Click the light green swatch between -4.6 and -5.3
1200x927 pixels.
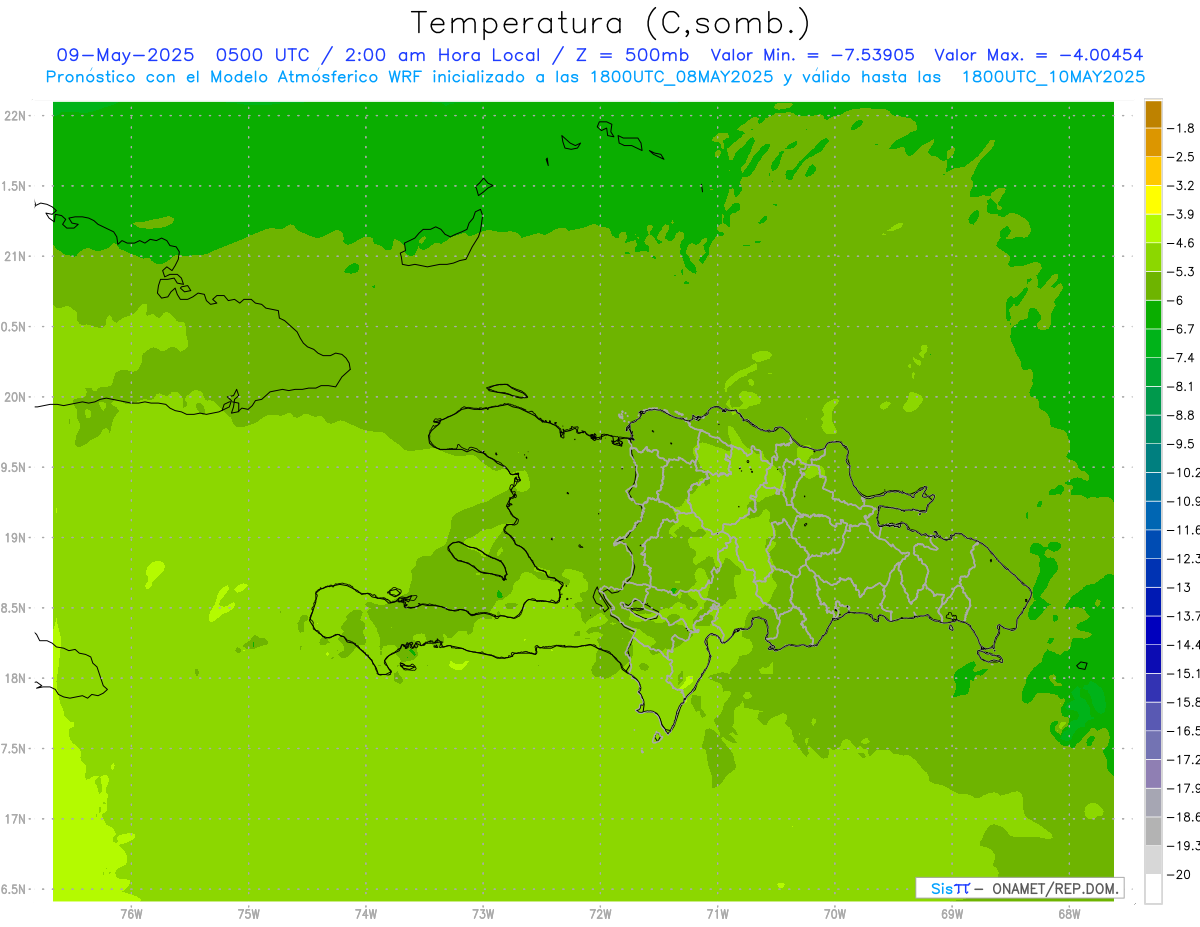click(x=1153, y=257)
